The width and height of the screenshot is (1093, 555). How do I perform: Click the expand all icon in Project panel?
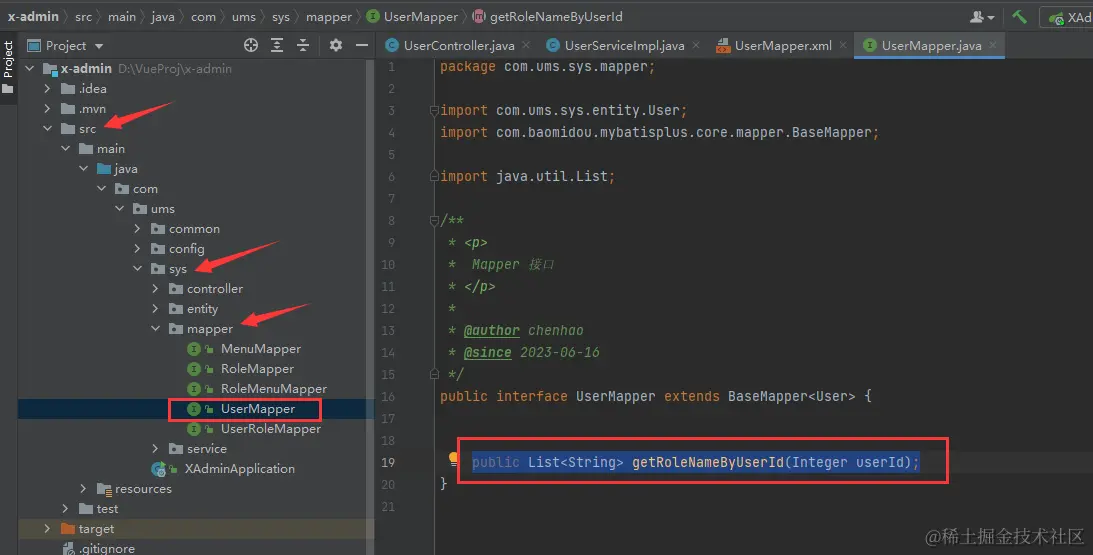click(277, 45)
